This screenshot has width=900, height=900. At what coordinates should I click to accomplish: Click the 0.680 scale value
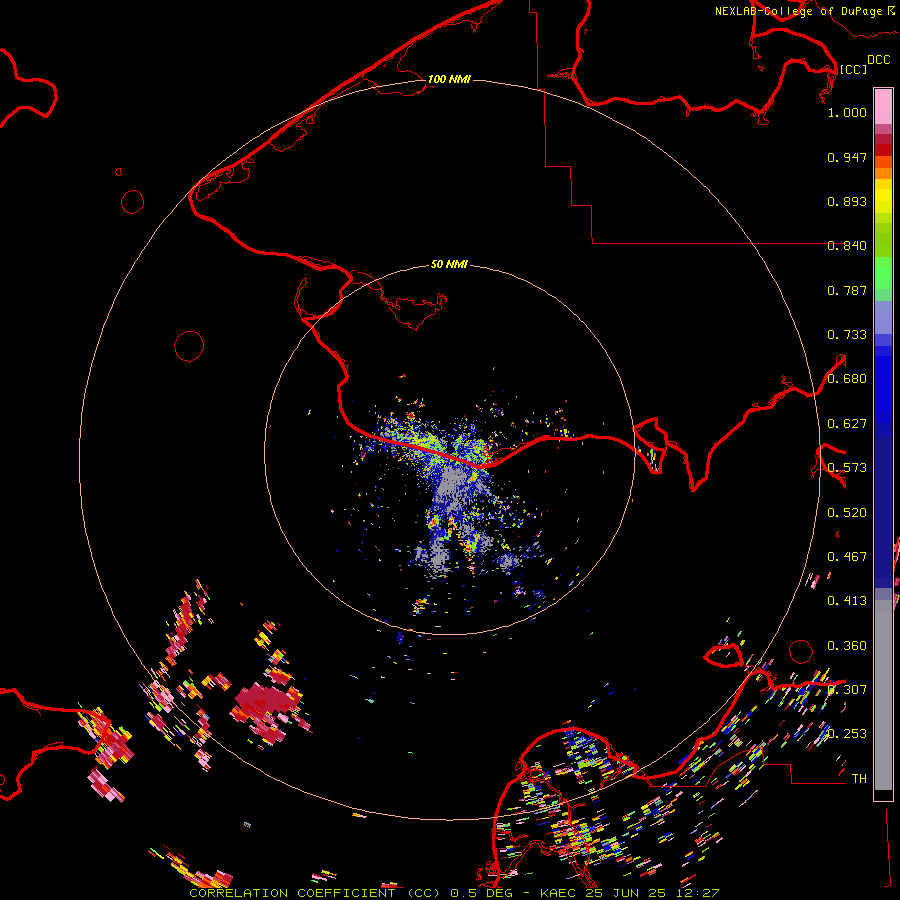point(847,379)
